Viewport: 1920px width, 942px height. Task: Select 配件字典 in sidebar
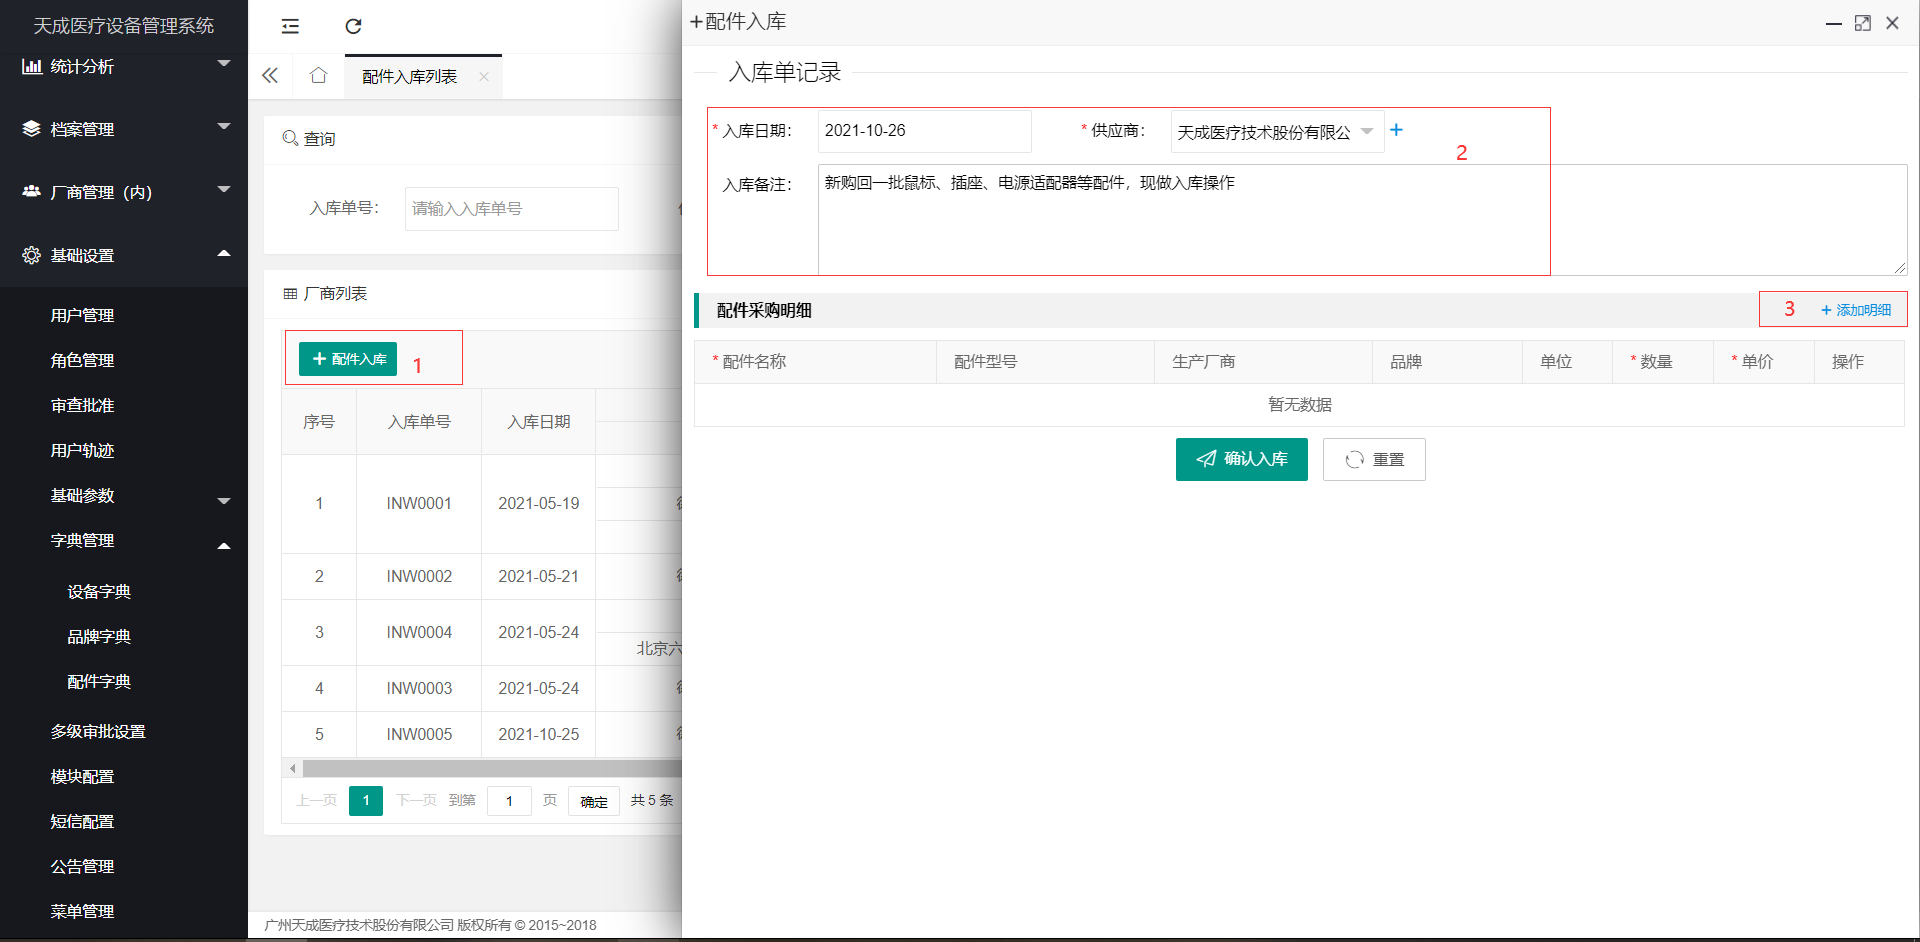tap(99, 681)
